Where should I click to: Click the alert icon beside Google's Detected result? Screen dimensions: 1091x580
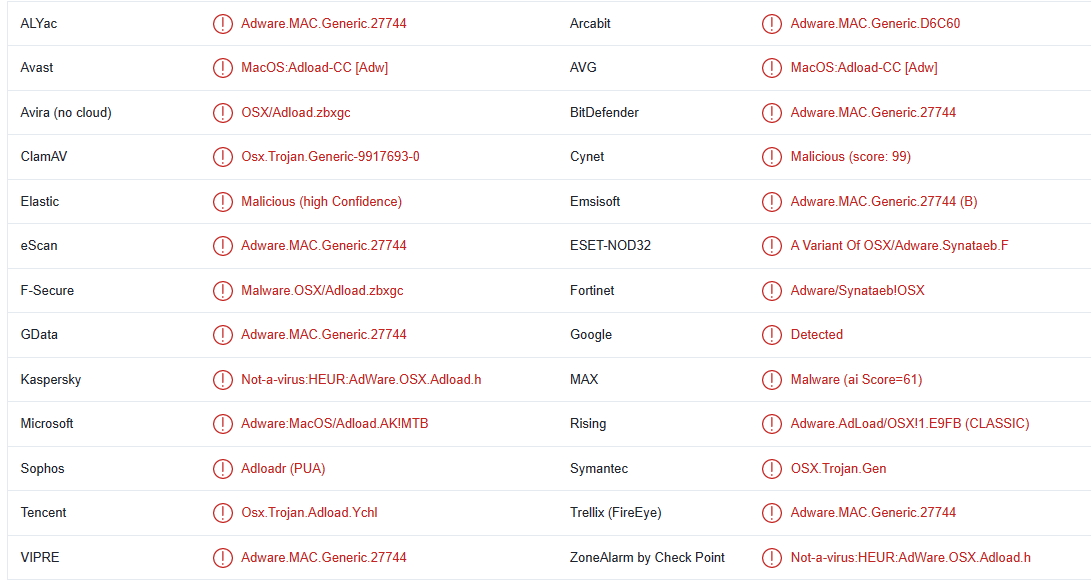pos(772,335)
